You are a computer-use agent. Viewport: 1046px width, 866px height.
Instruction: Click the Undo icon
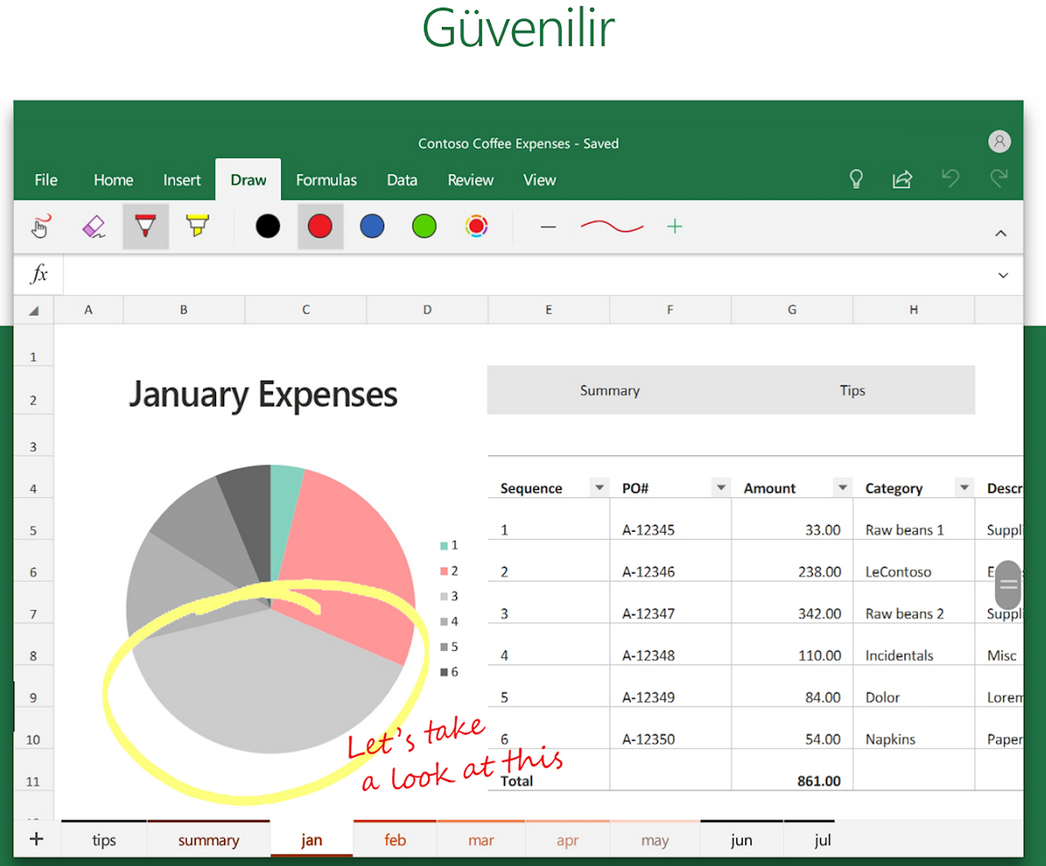[950, 179]
